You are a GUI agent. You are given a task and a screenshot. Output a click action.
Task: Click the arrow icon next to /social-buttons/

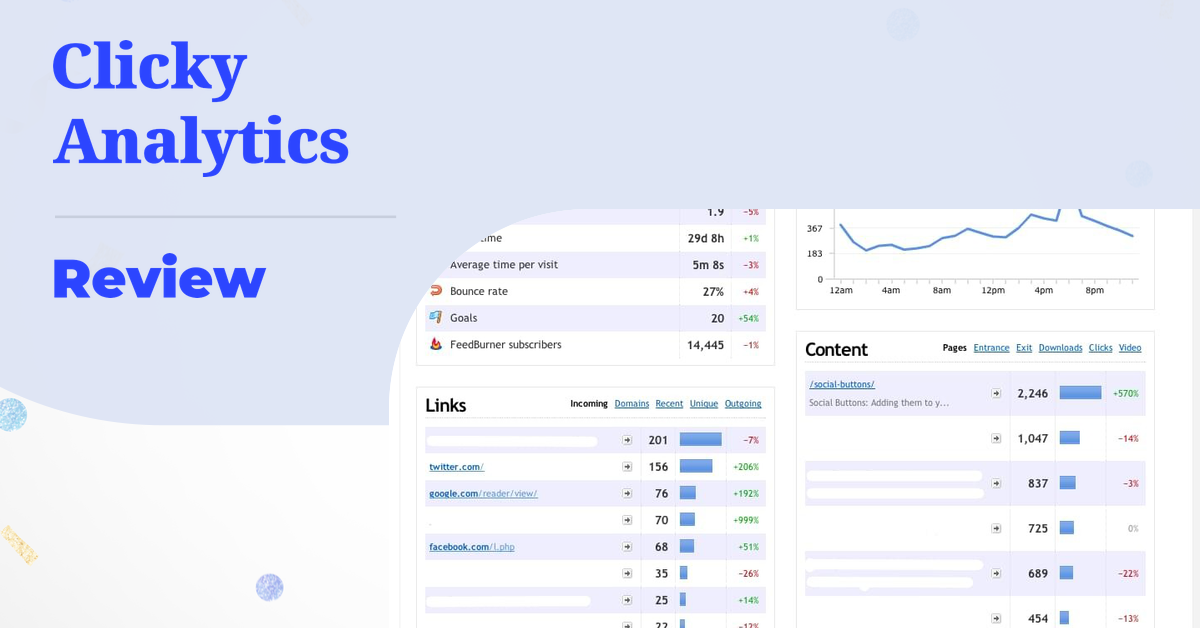(996, 393)
